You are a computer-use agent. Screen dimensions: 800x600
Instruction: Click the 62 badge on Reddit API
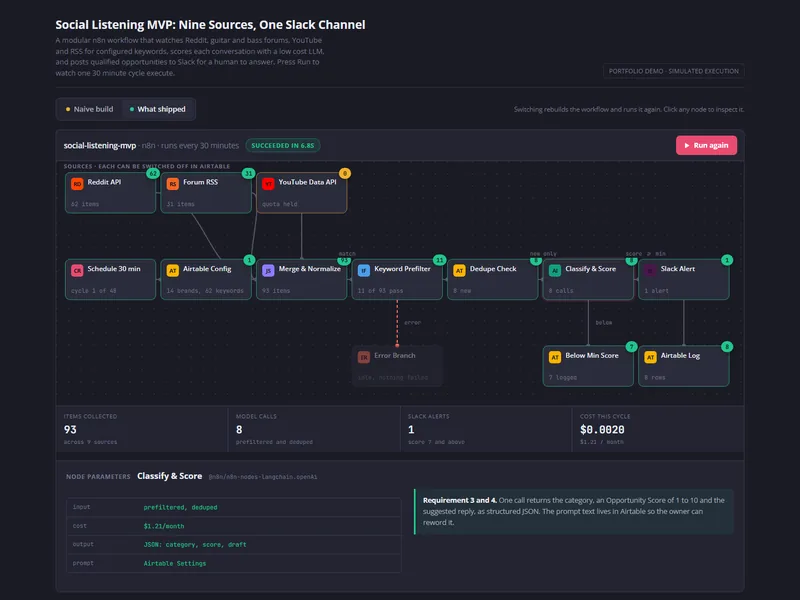(153, 173)
